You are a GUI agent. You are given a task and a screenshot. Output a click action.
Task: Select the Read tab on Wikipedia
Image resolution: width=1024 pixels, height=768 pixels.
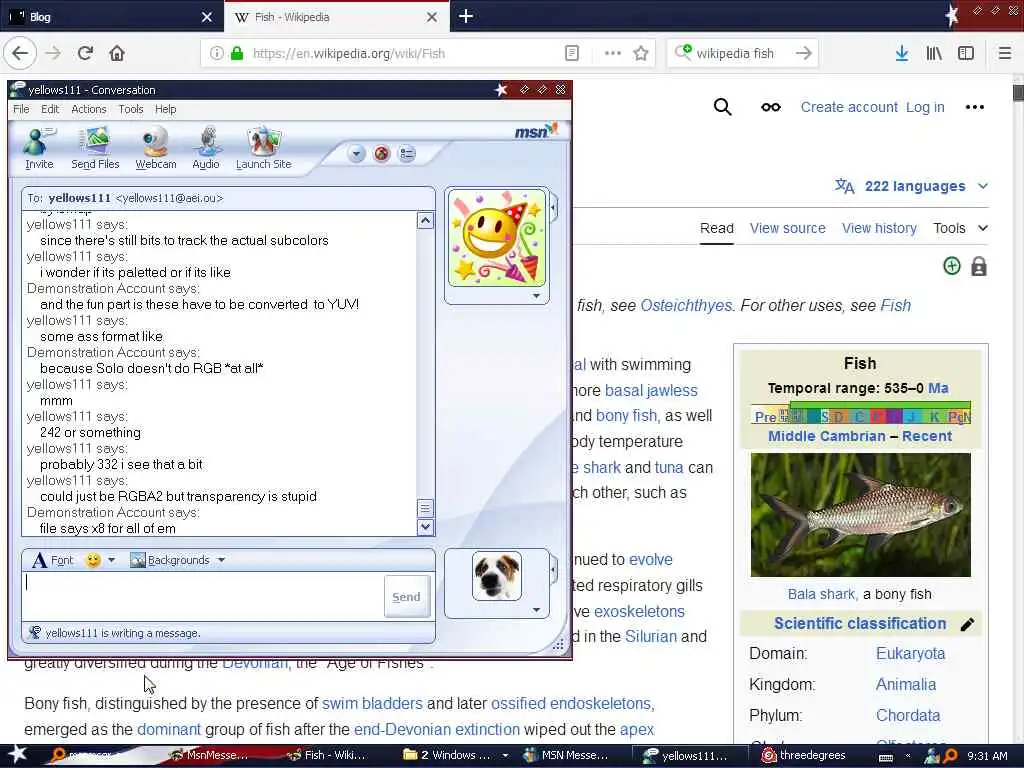point(716,228)
